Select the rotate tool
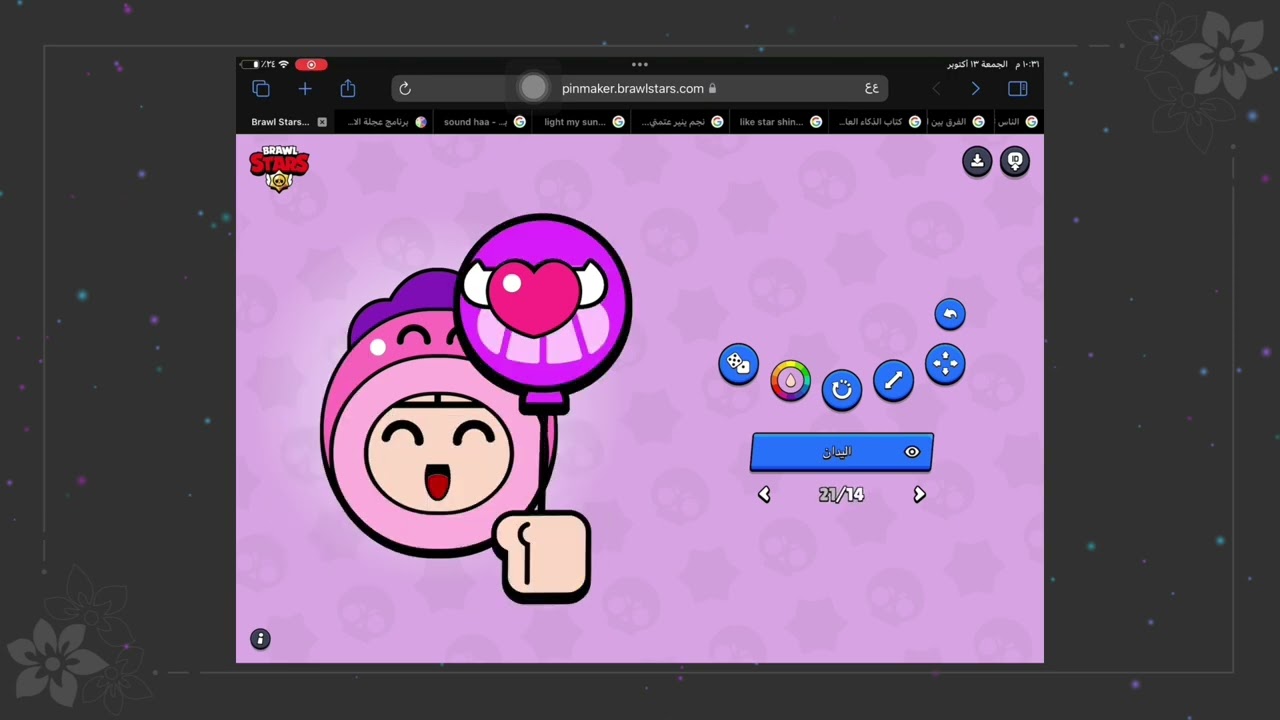Viewport: 1280px width, 720px height. pyautogui.click(x=842, y=388)
